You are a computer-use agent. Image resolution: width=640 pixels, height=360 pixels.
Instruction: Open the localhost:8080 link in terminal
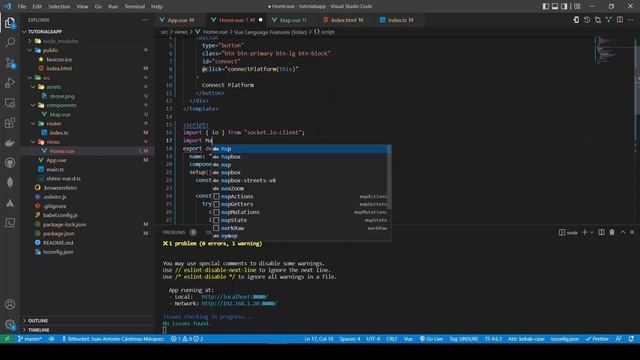click(235, 297)
